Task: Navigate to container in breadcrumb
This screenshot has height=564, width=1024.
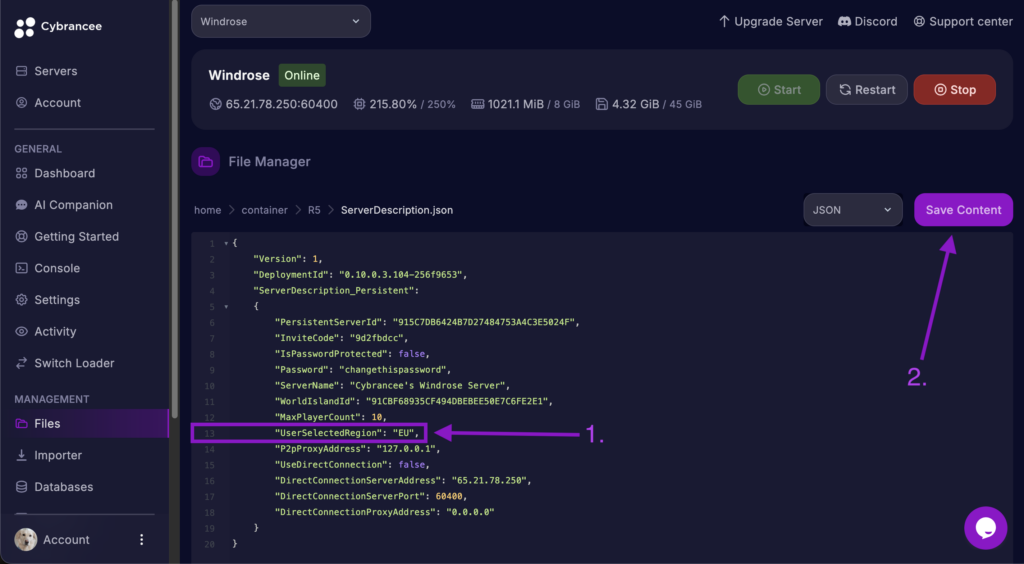Action: 264,210
